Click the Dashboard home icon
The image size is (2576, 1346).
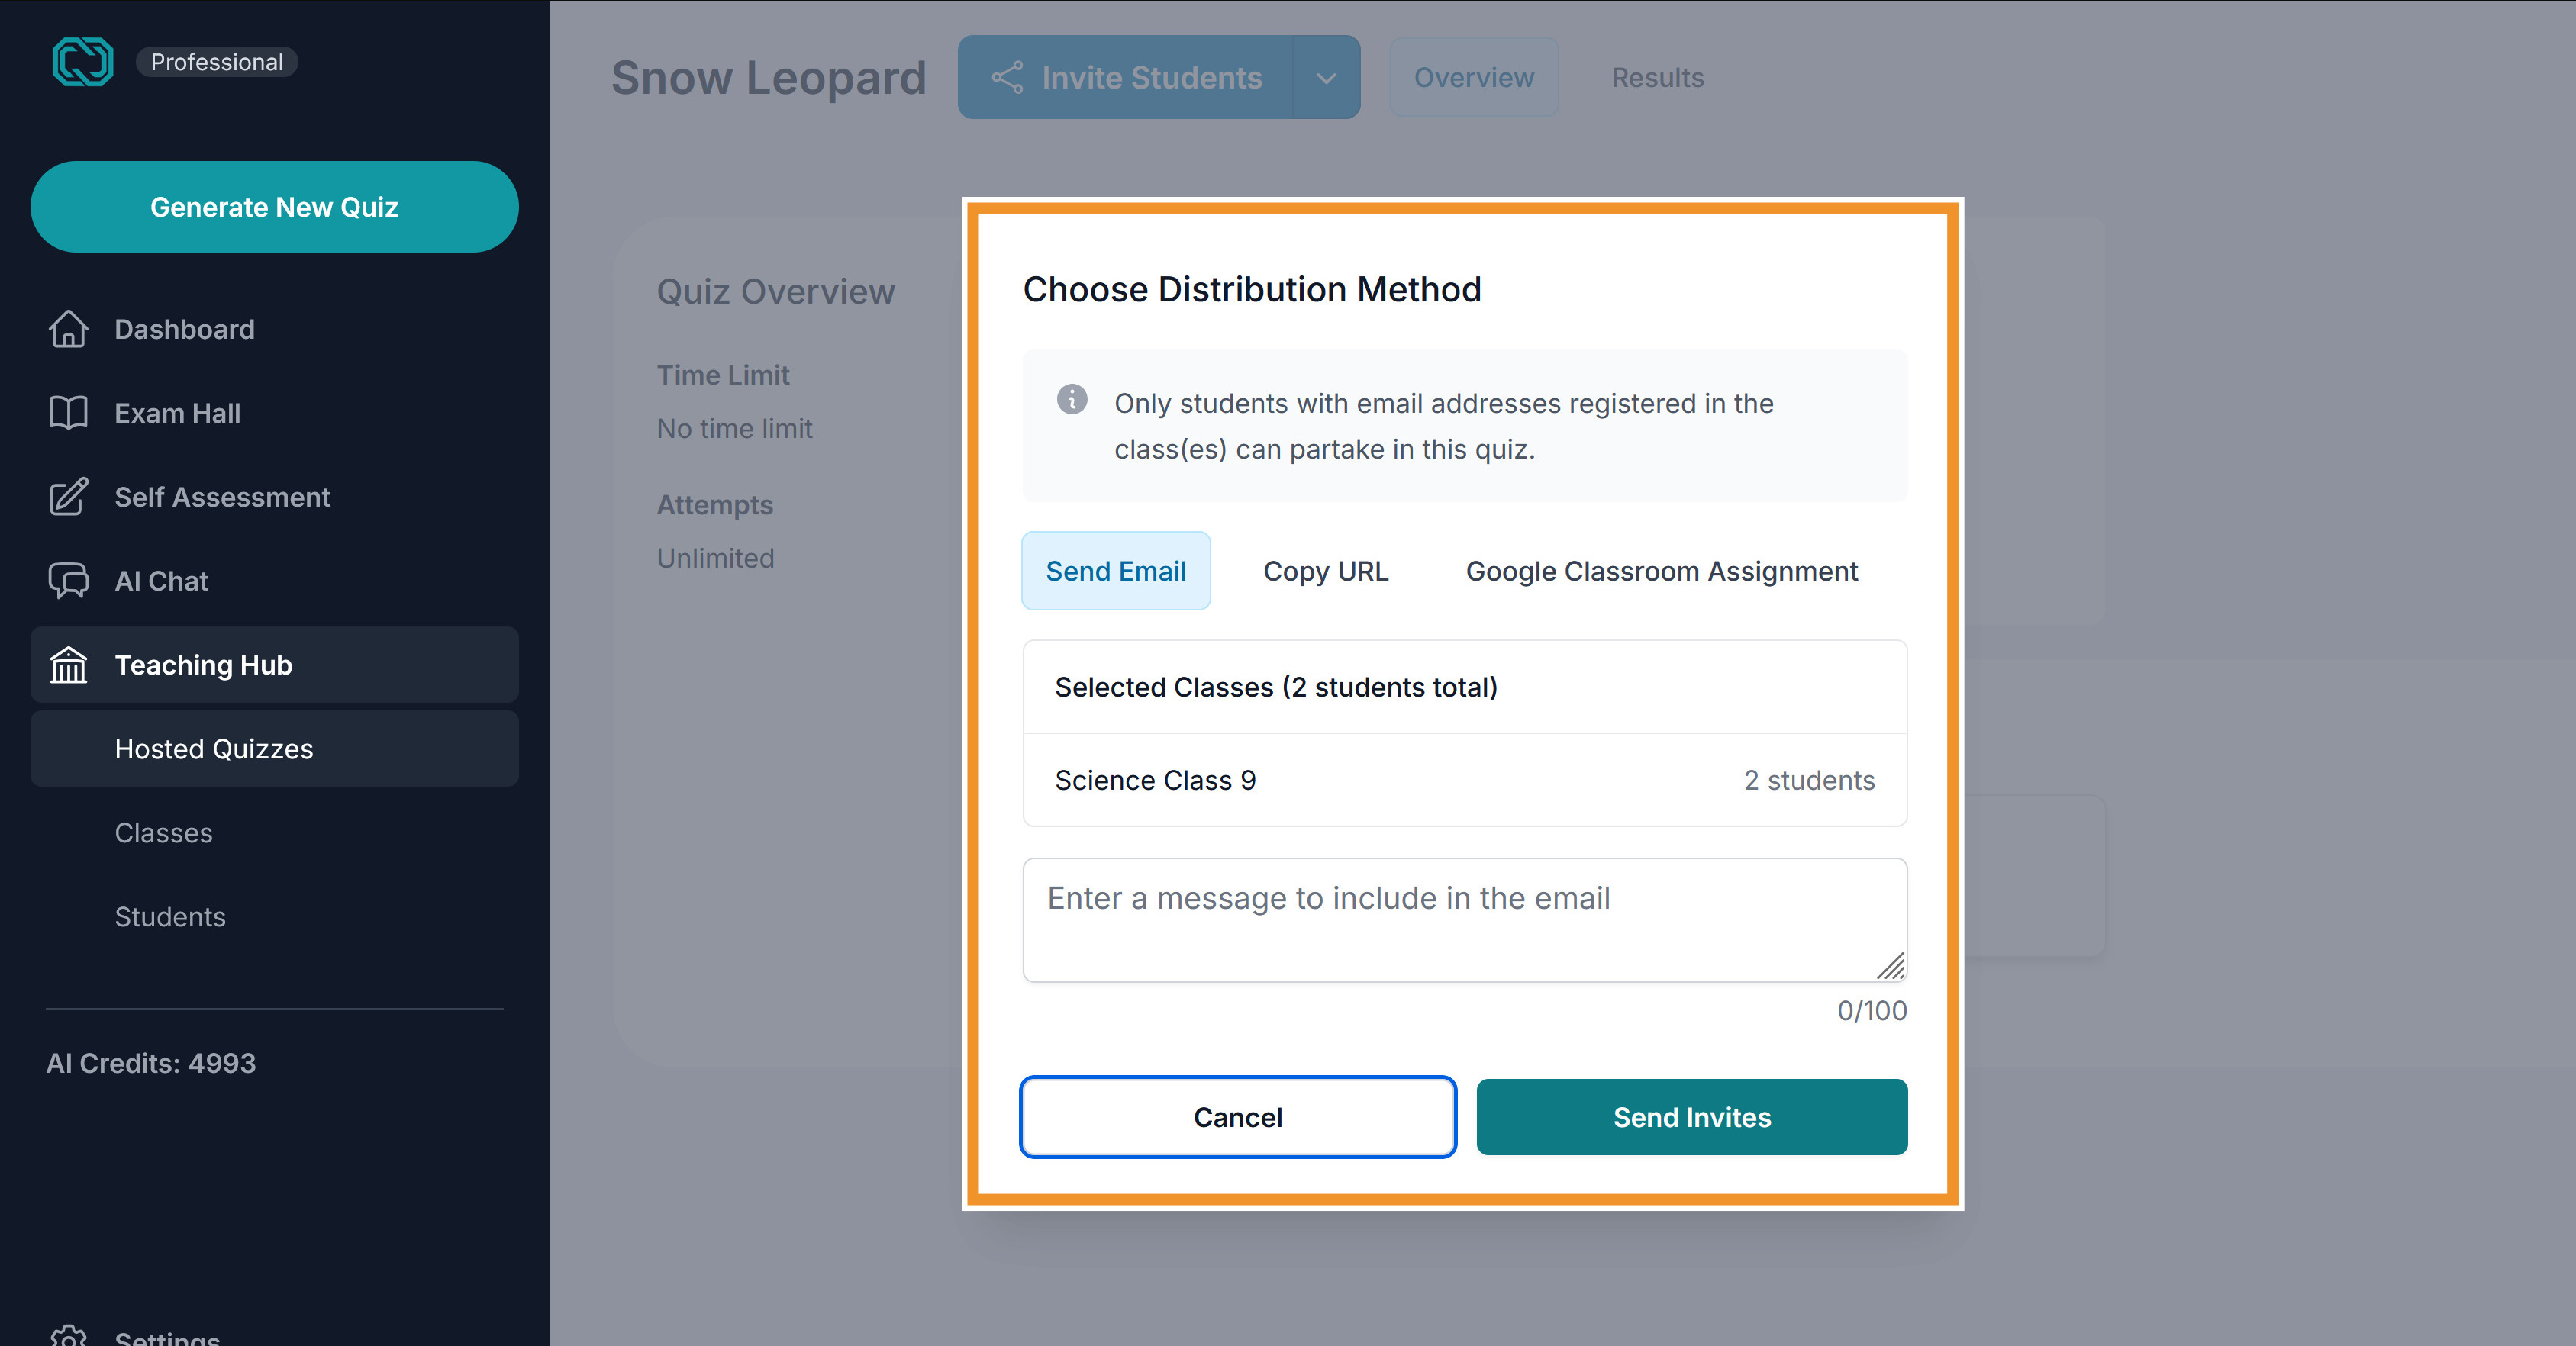68,329
